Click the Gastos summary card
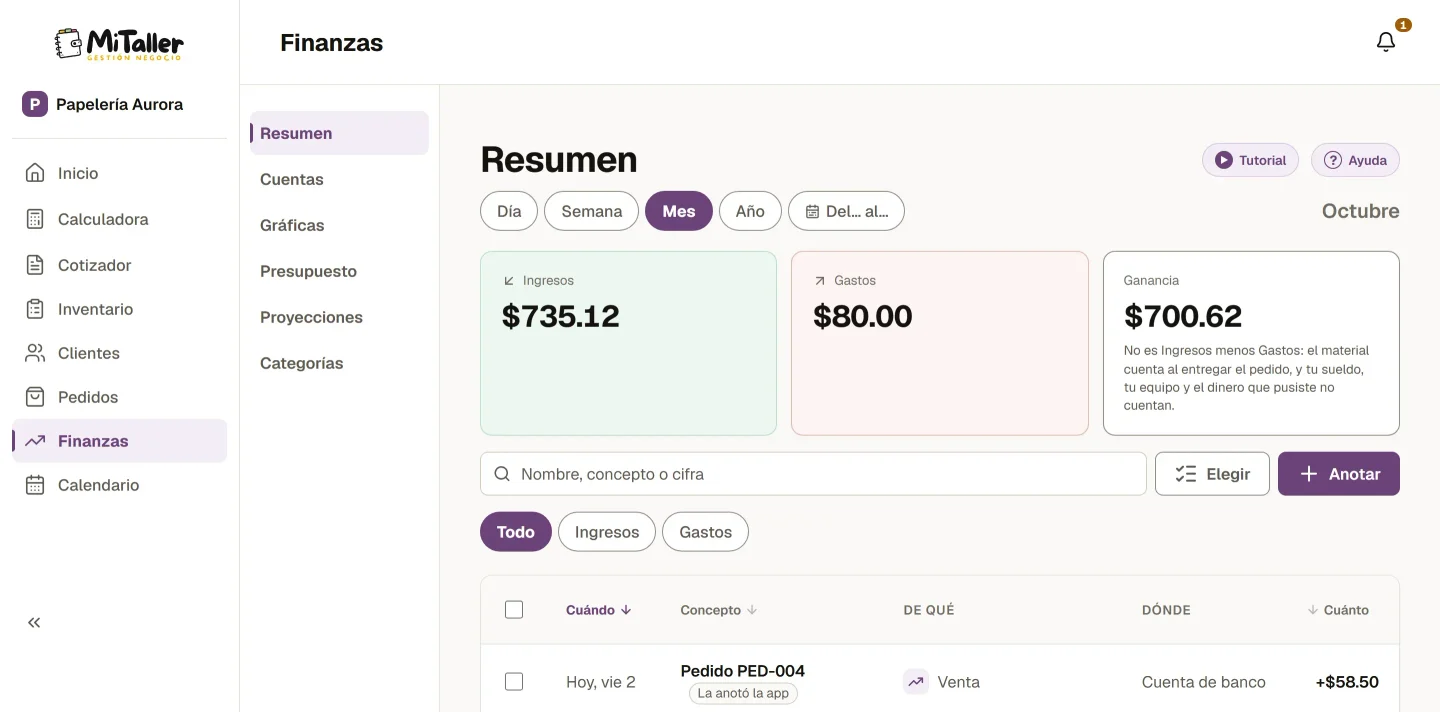The height and width of the screenshot is (712, 1440). pyautogui.click(x=940, y=343)
